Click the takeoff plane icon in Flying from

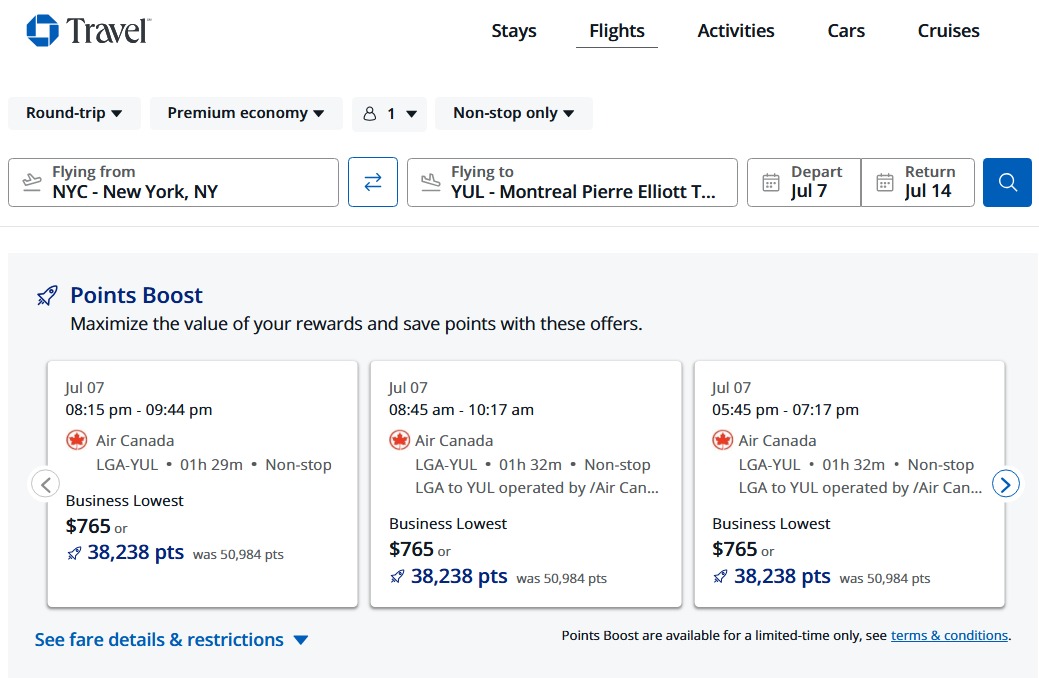32,182
